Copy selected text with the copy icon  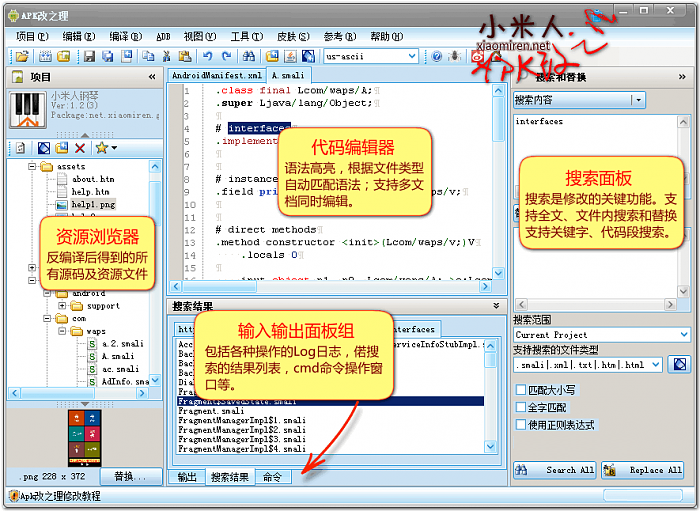pos(148,56)
